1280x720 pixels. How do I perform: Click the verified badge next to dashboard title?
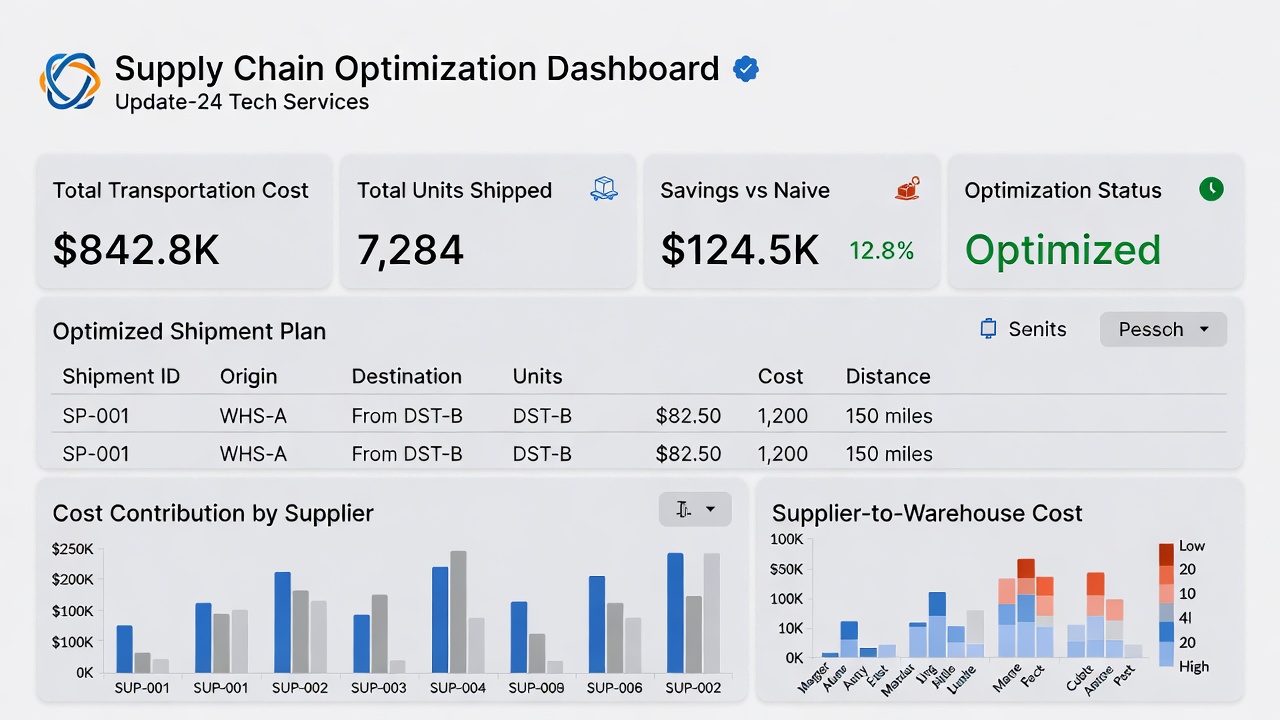[x=746, y=68]
